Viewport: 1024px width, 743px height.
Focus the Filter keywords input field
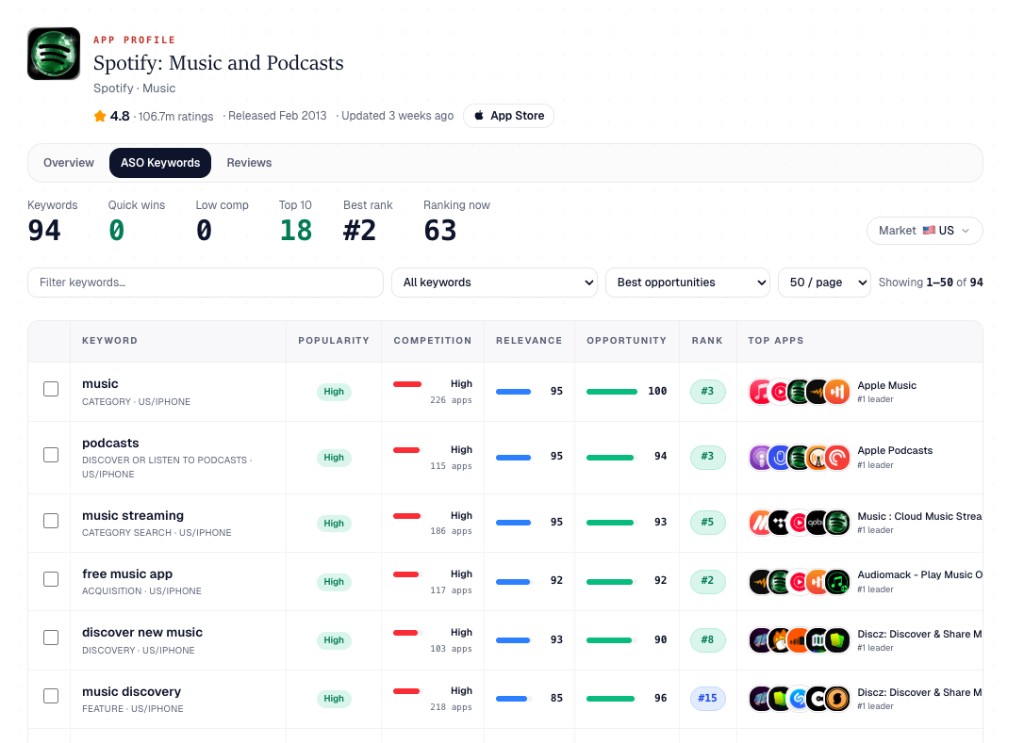pos(205,283)
